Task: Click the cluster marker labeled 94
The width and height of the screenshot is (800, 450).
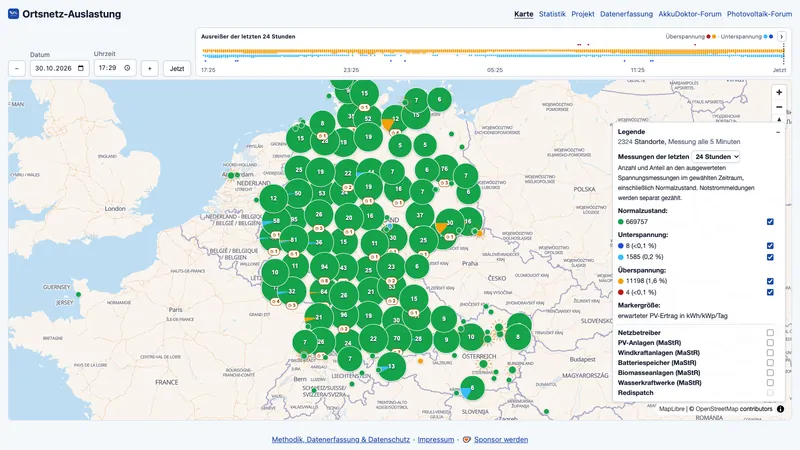Action: pyautogui.click(x=324, y=266)
